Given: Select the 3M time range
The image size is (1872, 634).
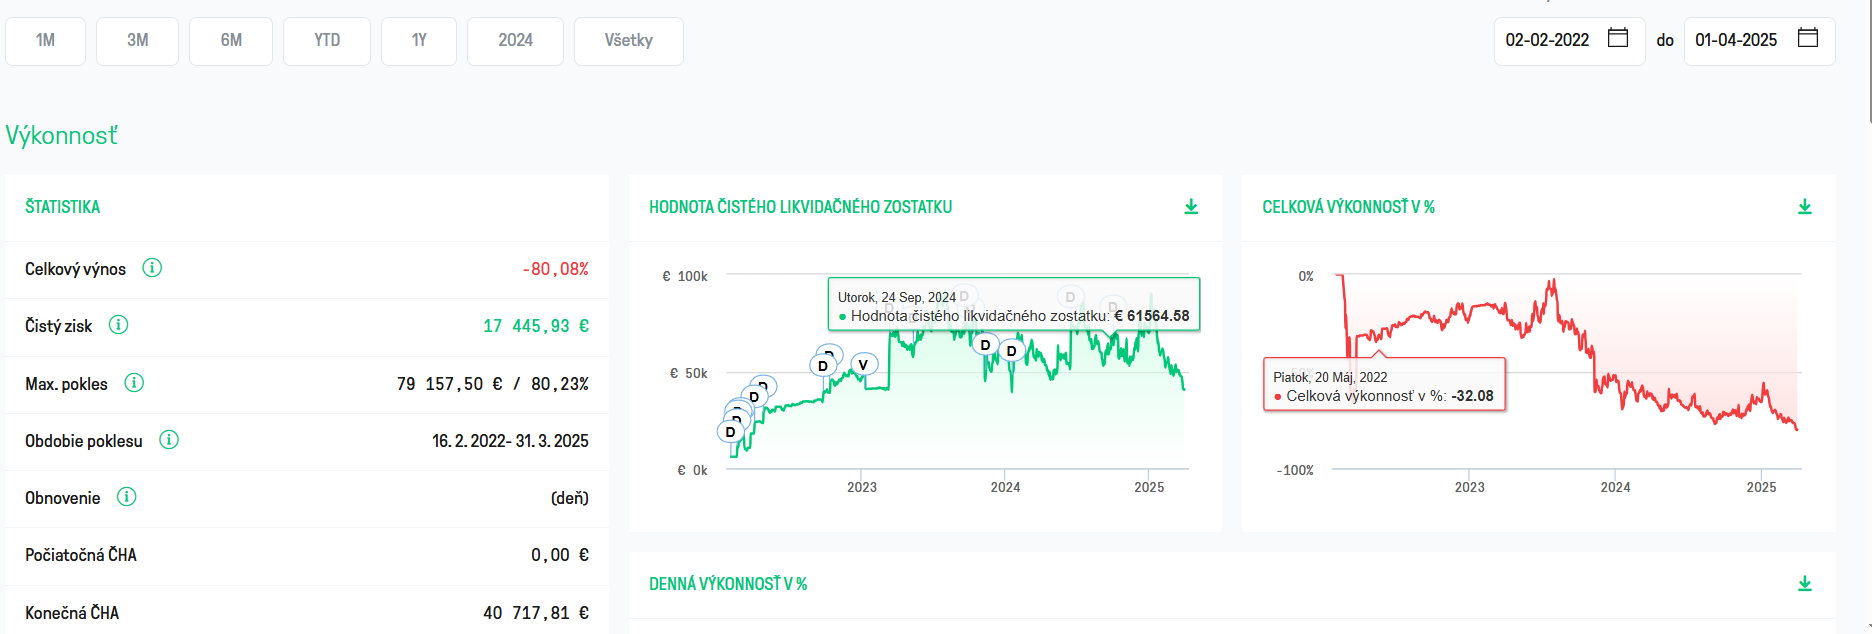Looking at the screenshot, I should 138,41.
